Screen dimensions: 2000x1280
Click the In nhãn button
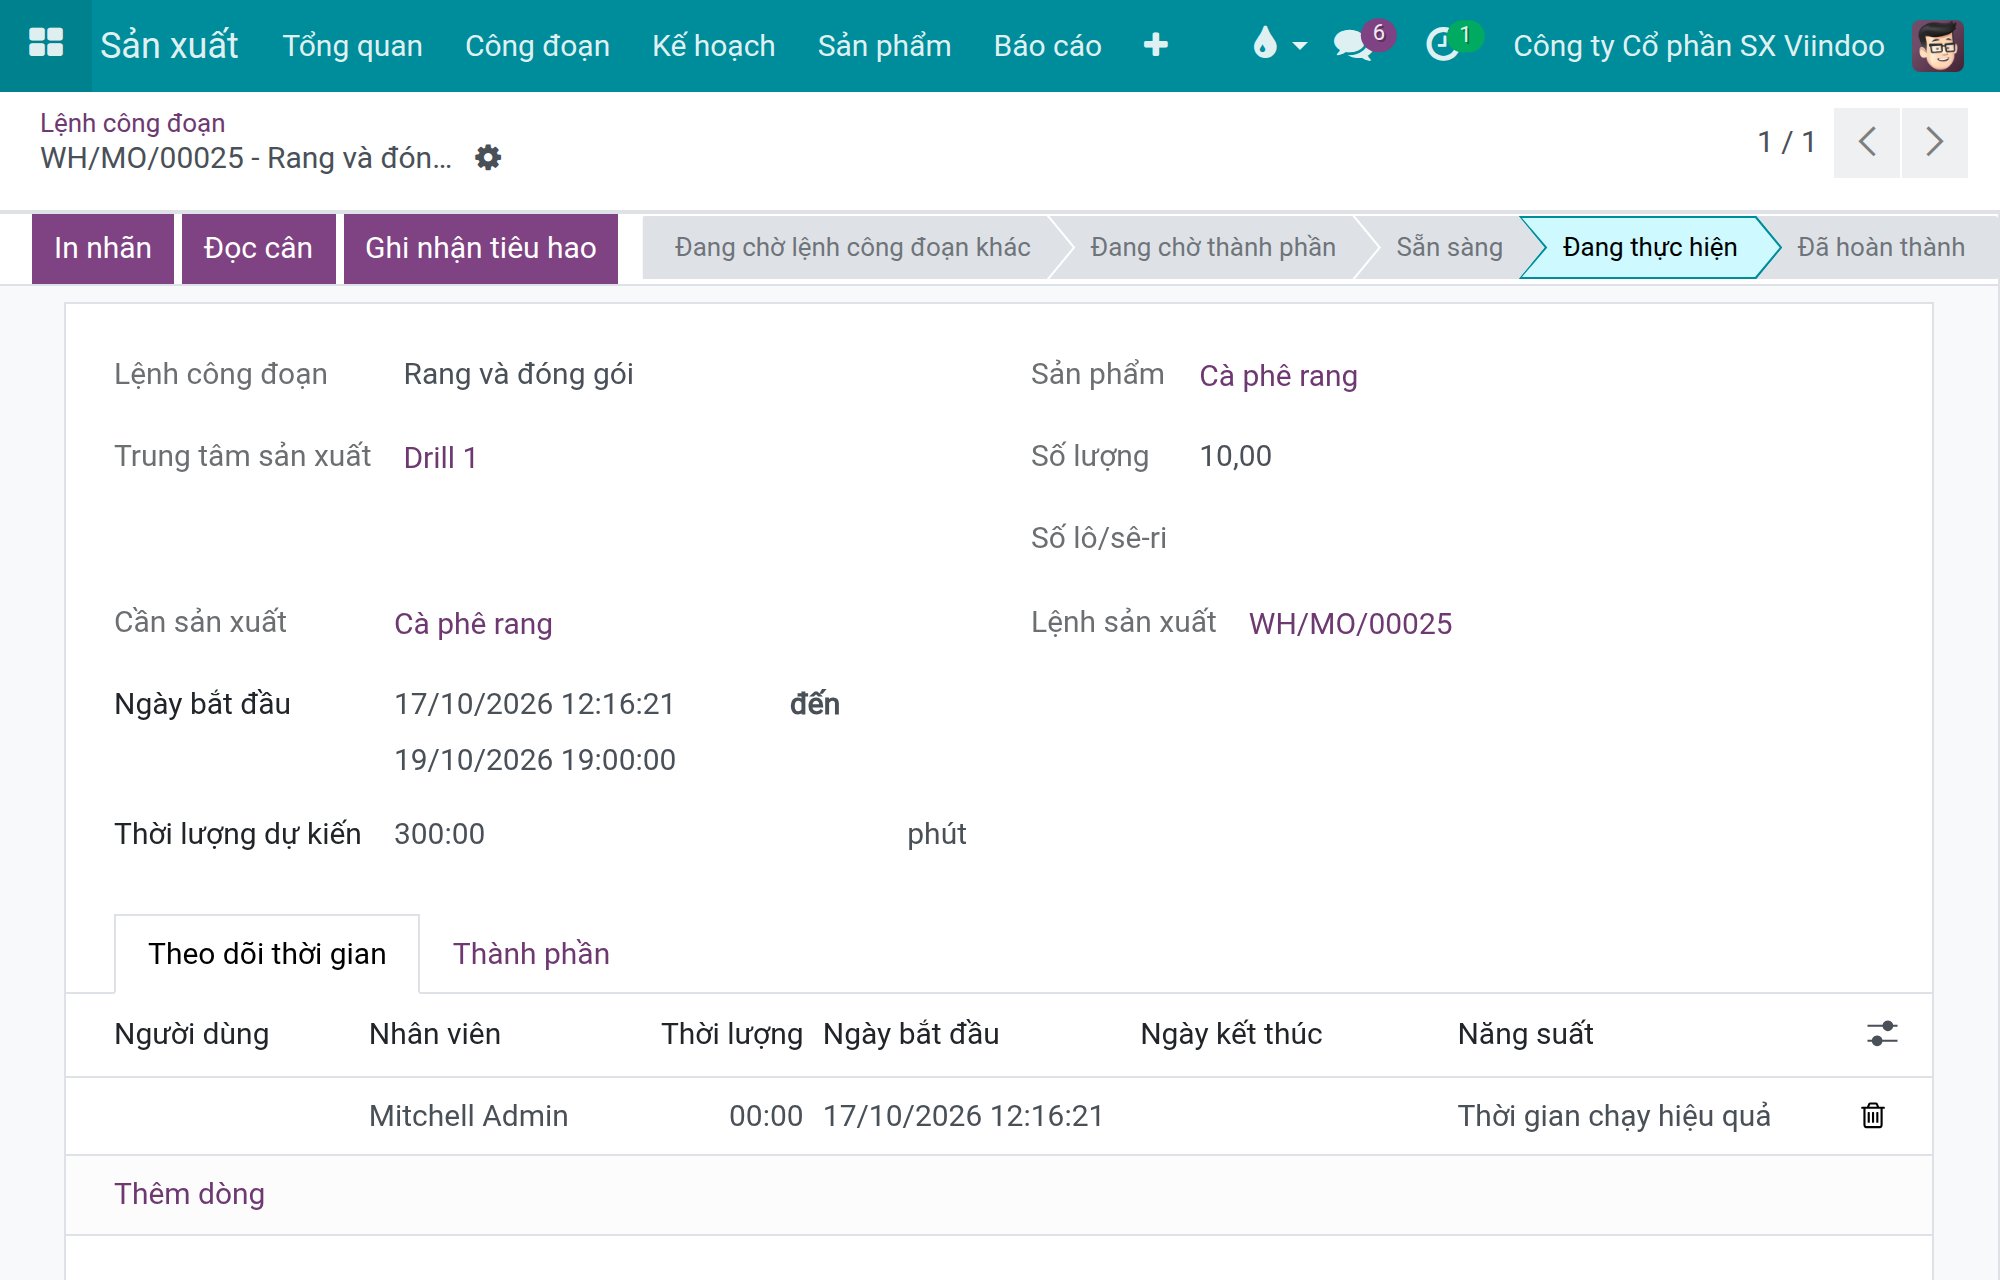point(103,248)
